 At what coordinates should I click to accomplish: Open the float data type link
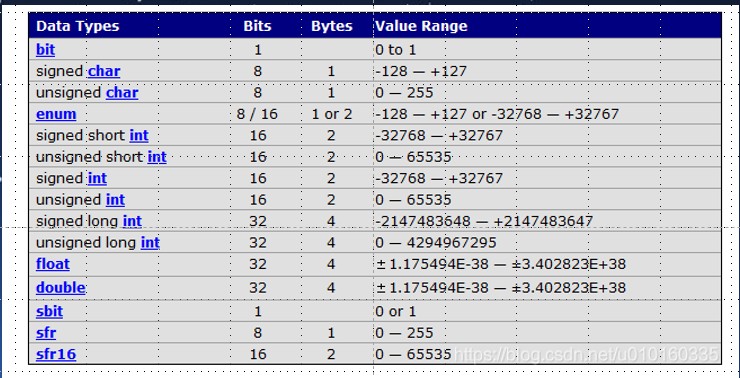click(53, 264)
